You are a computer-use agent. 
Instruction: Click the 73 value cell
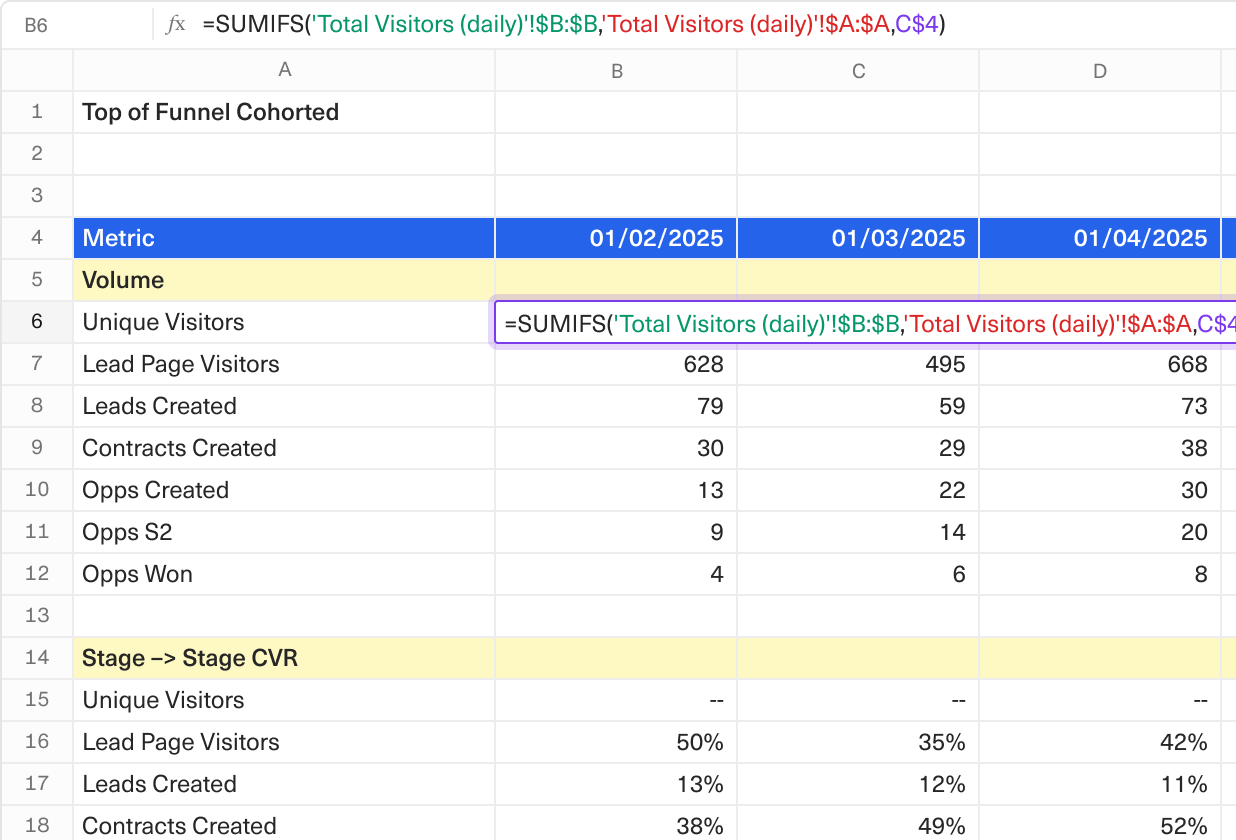[x=1100, y=406]
